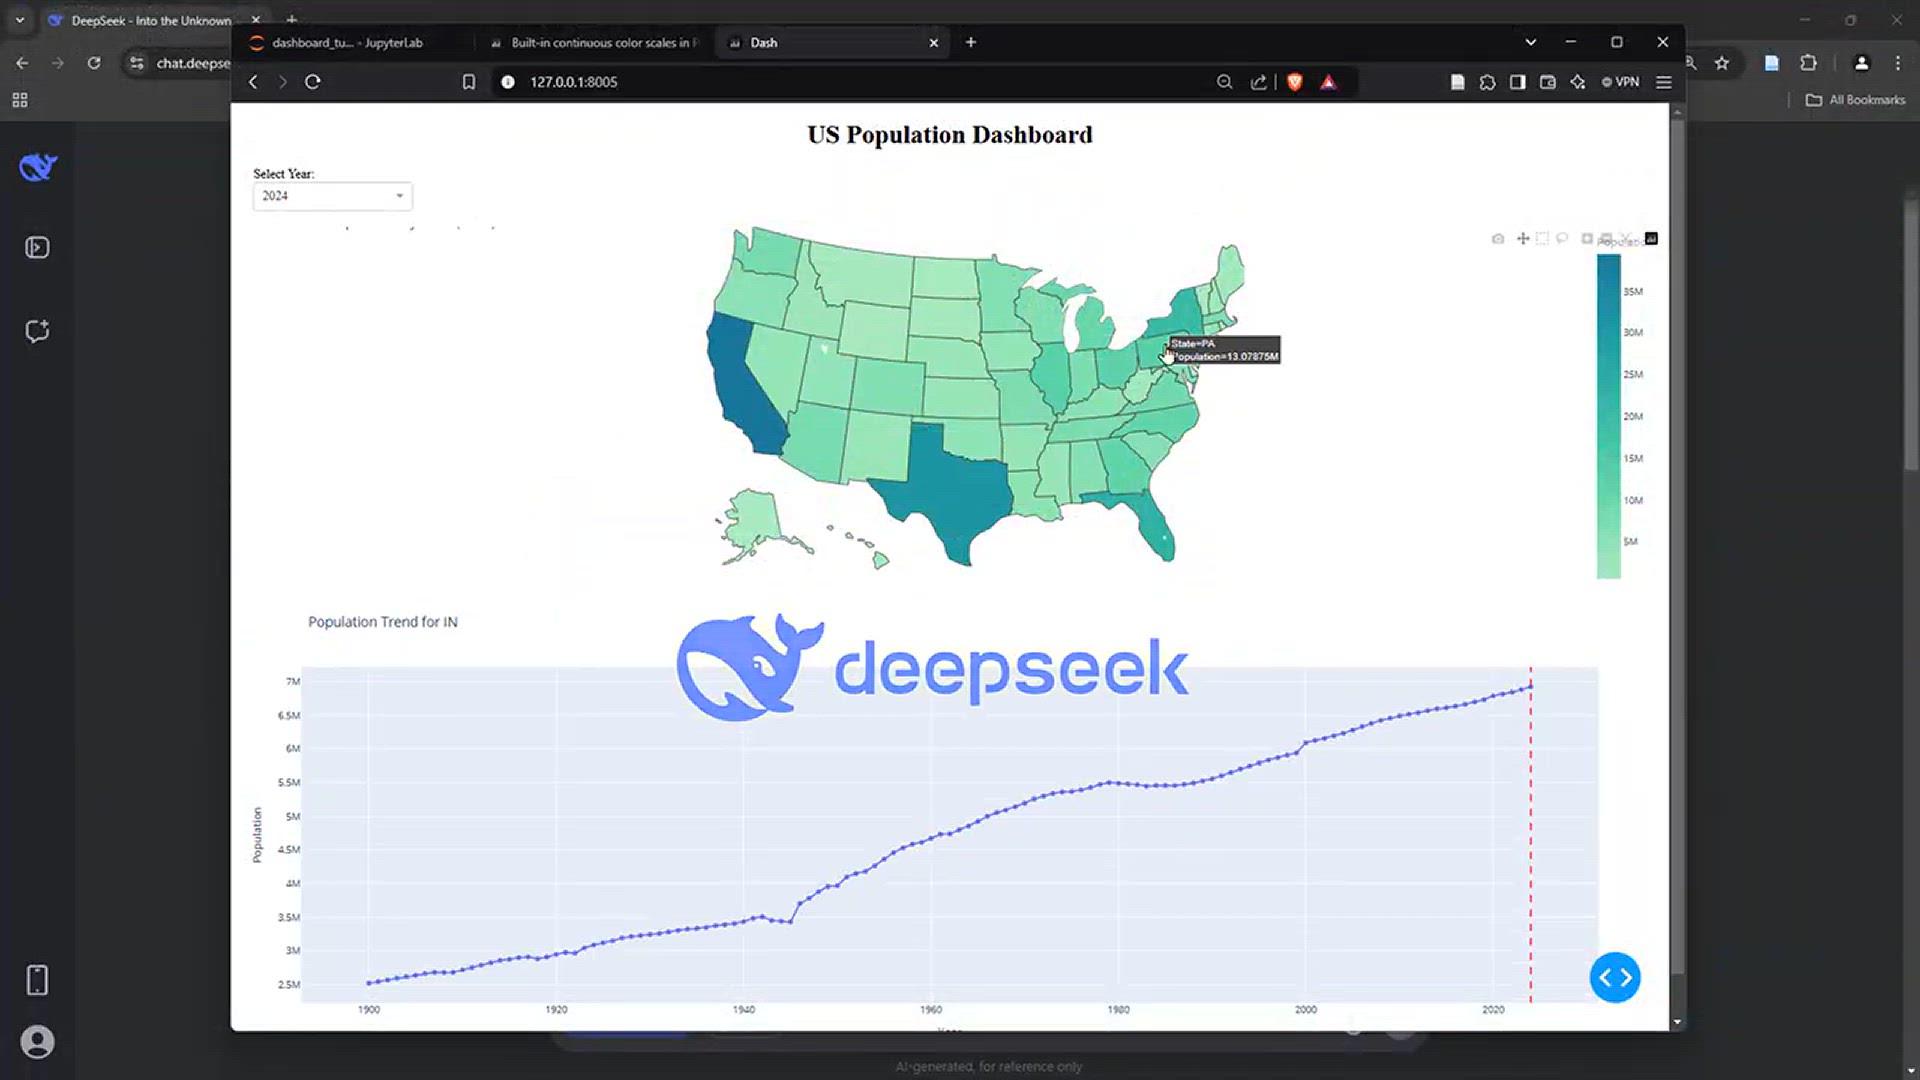Screen dimensions: 1920x1080
Task: Toggle the browser sidebar panel icon
Action: tap(1517, 82)
